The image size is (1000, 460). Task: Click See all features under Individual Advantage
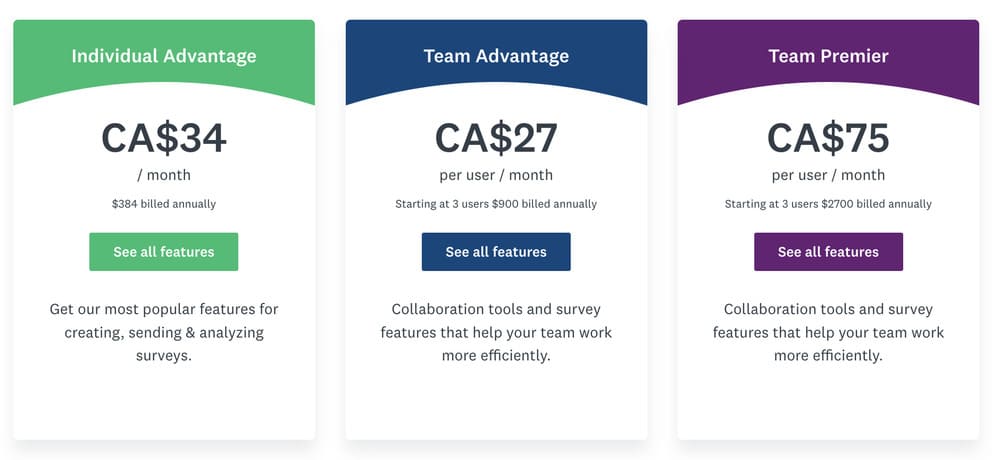click(x=164, y=252)
